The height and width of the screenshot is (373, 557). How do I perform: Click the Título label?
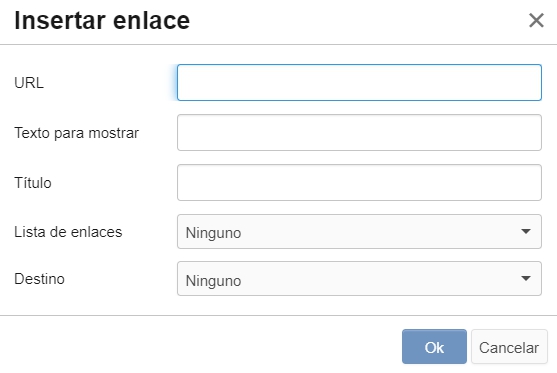(33, 183)
